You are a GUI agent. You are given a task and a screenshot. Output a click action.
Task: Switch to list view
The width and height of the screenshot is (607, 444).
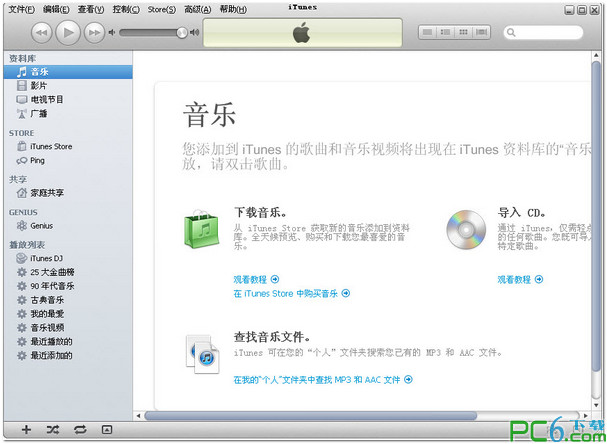coord(428,32)
